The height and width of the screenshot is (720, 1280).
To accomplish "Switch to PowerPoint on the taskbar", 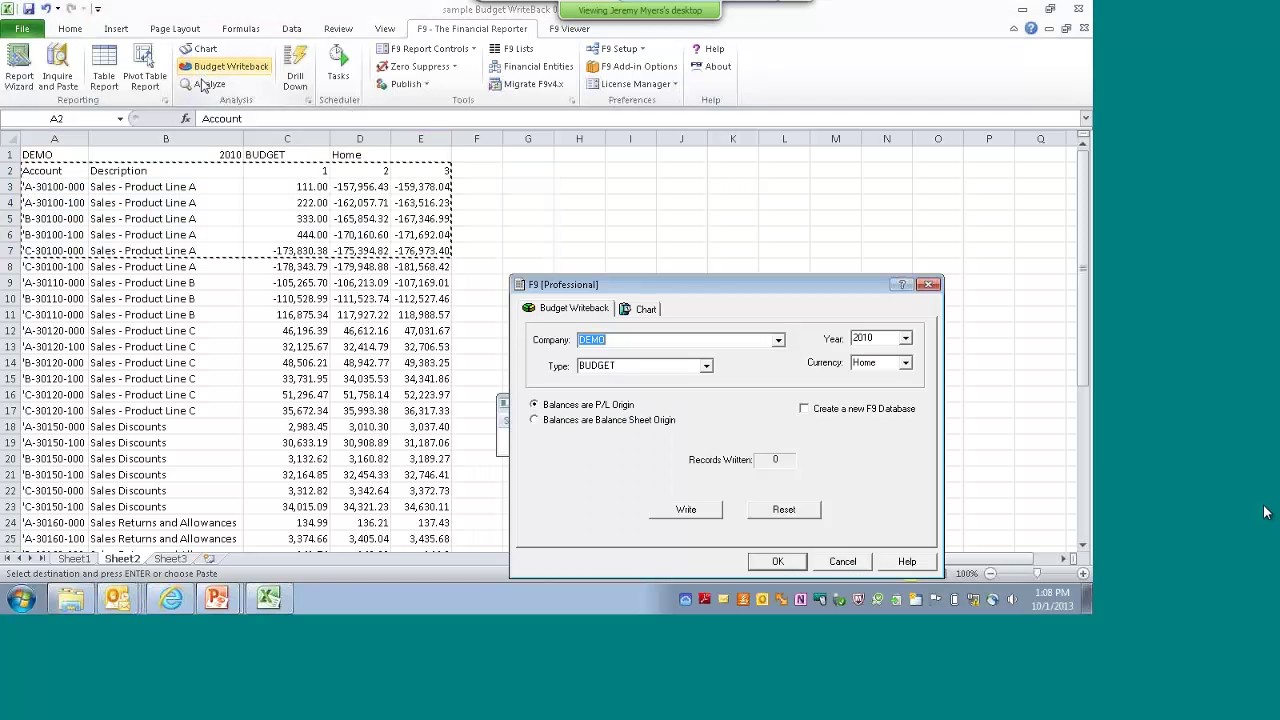I will pyautogui.click(x=218, y=599).
